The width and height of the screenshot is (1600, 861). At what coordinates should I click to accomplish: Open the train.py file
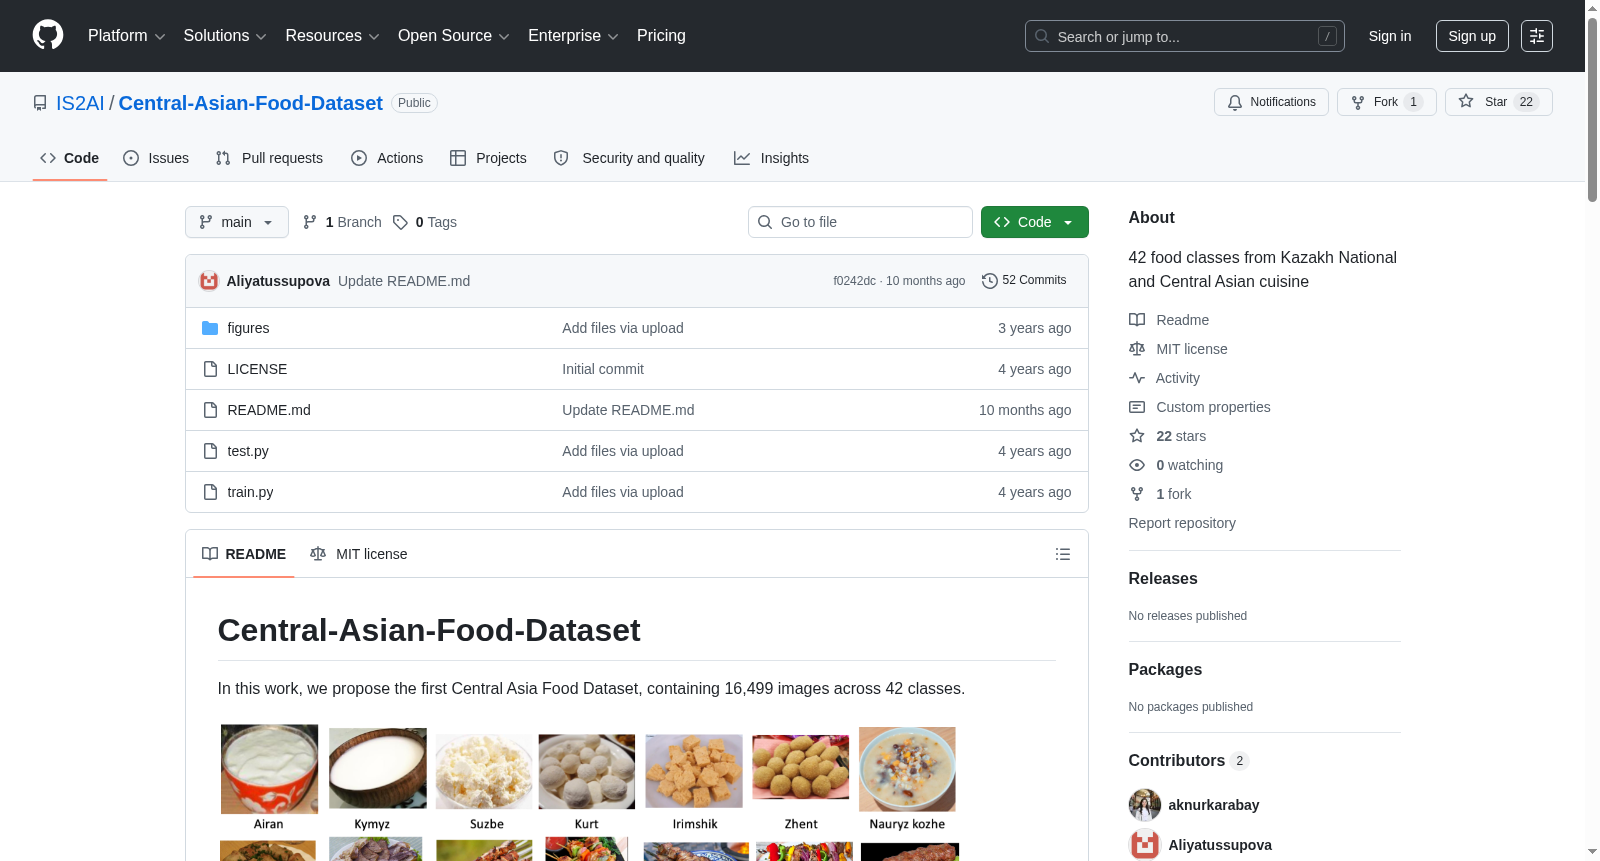click(x=250, y=492)
